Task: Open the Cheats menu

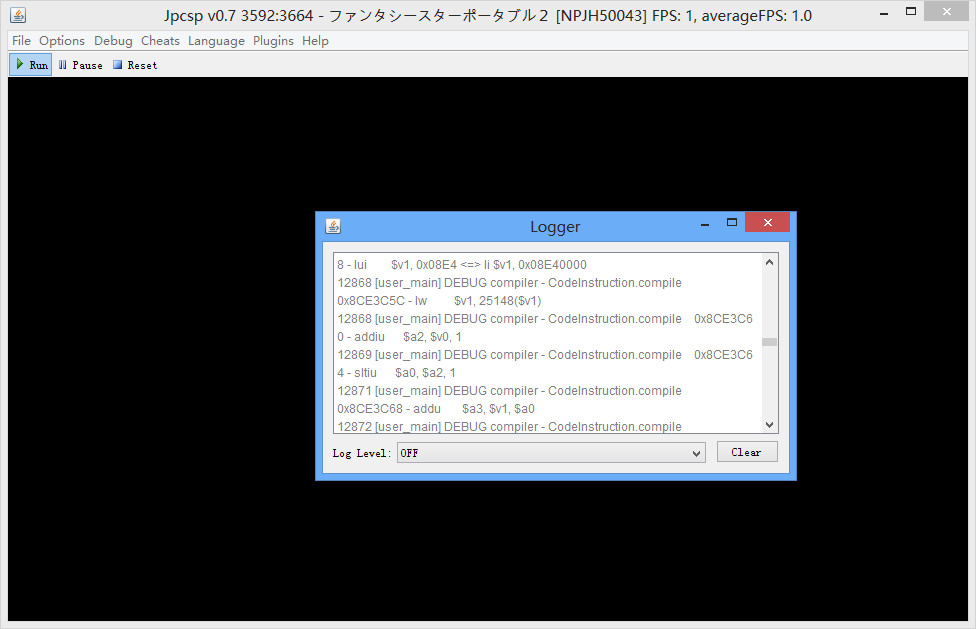Action: tap(160, 41)
